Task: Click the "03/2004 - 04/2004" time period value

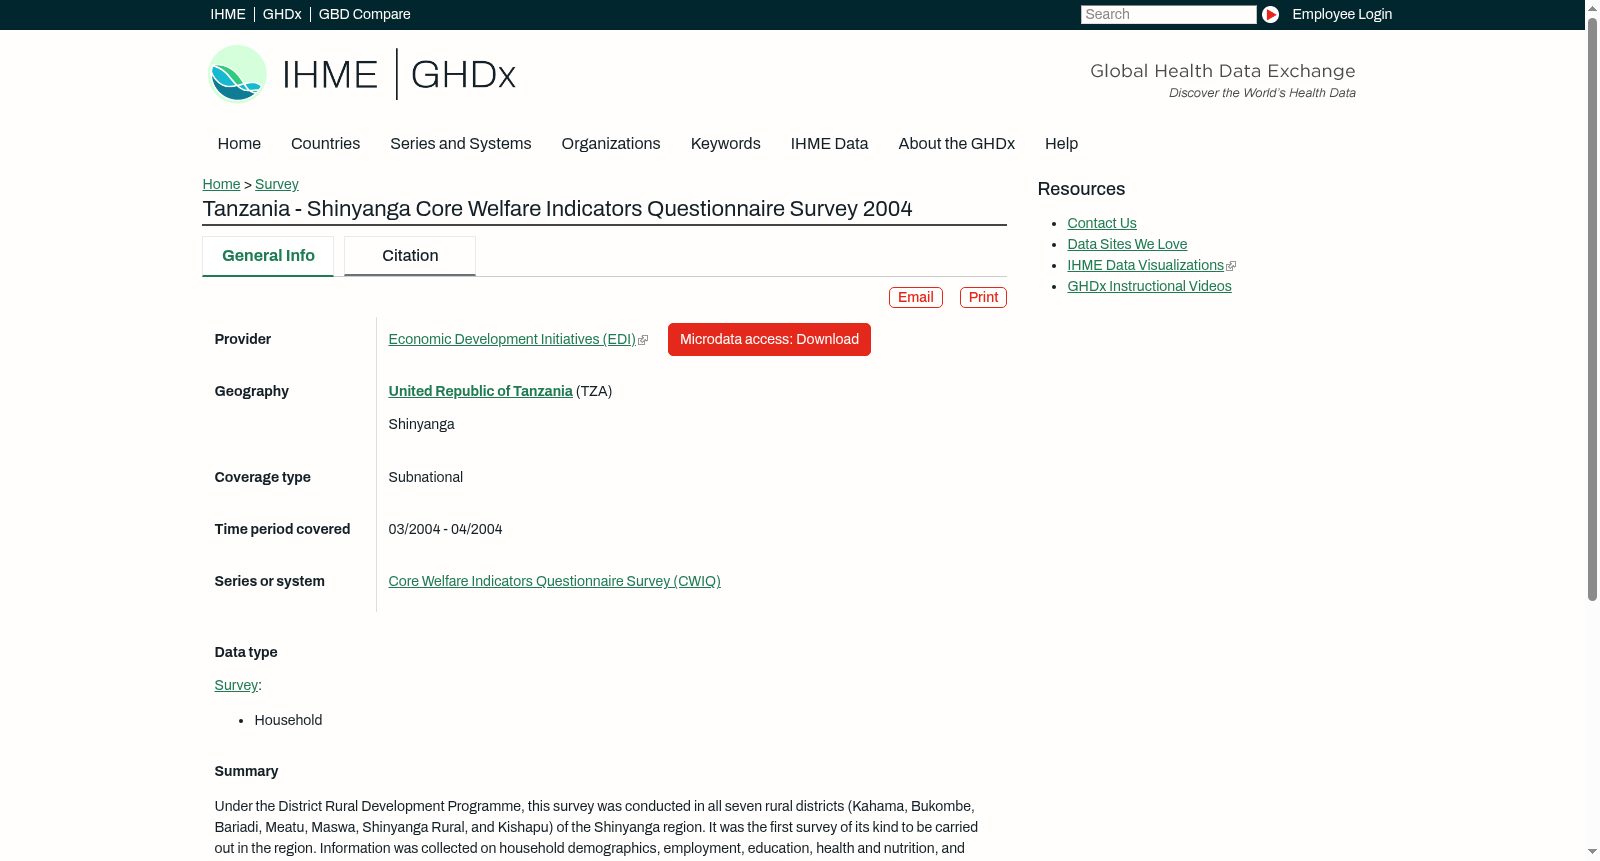Action: (446, 530)
